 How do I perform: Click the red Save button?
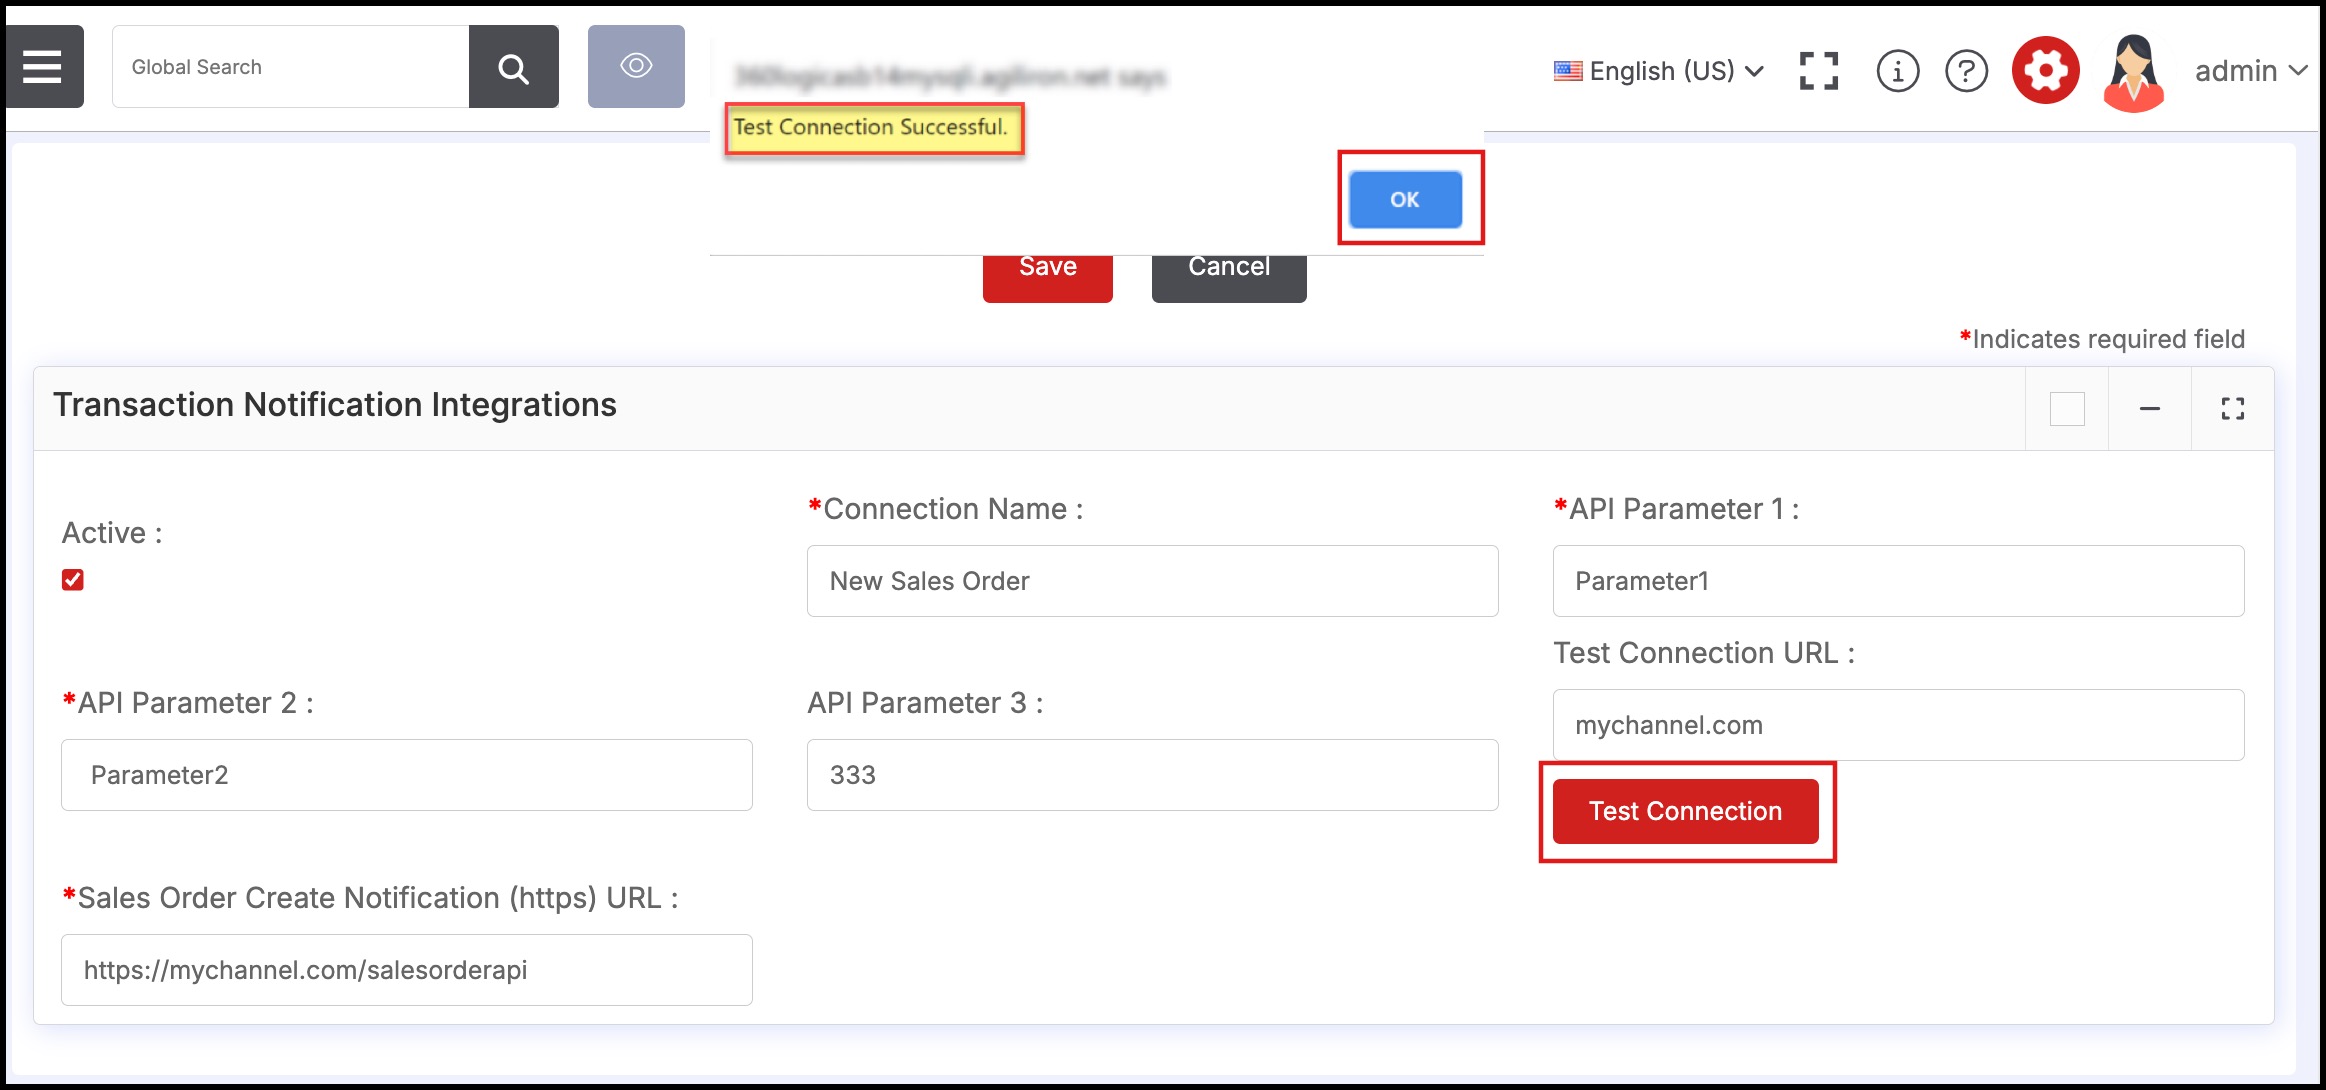[1047, 278]
